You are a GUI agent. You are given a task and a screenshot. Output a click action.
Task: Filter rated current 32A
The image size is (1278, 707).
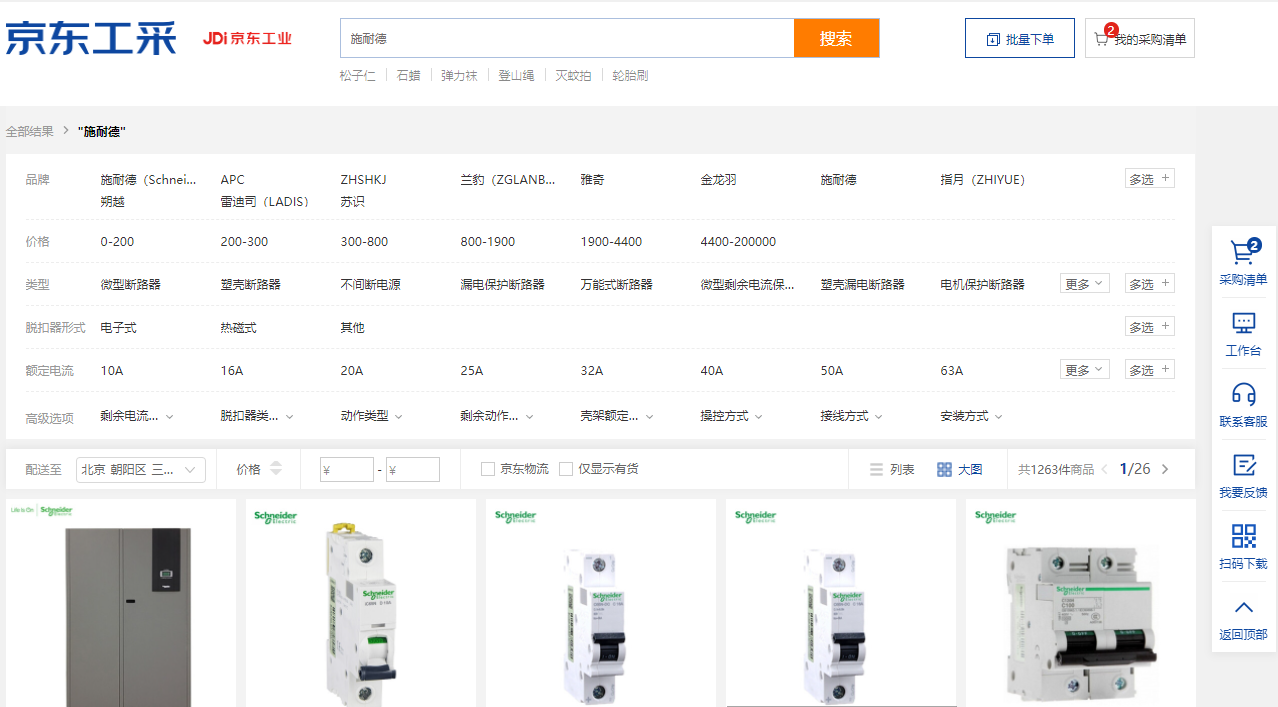point(591,370)
